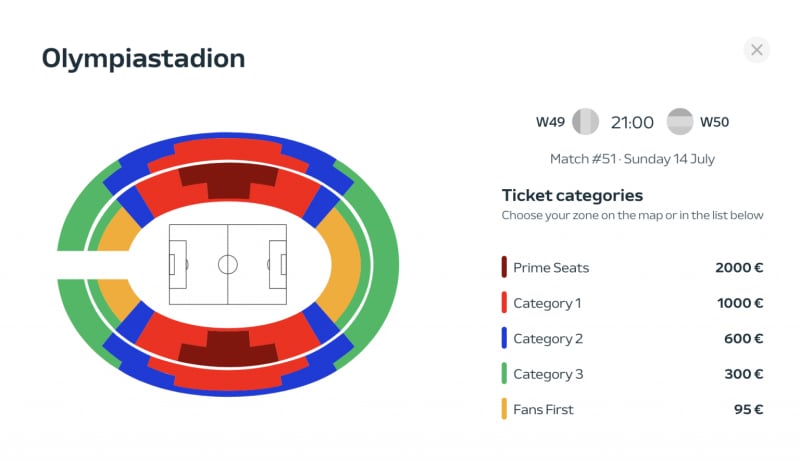
Task: Click the 95 € Fans First price
Action: coord(748,409)
